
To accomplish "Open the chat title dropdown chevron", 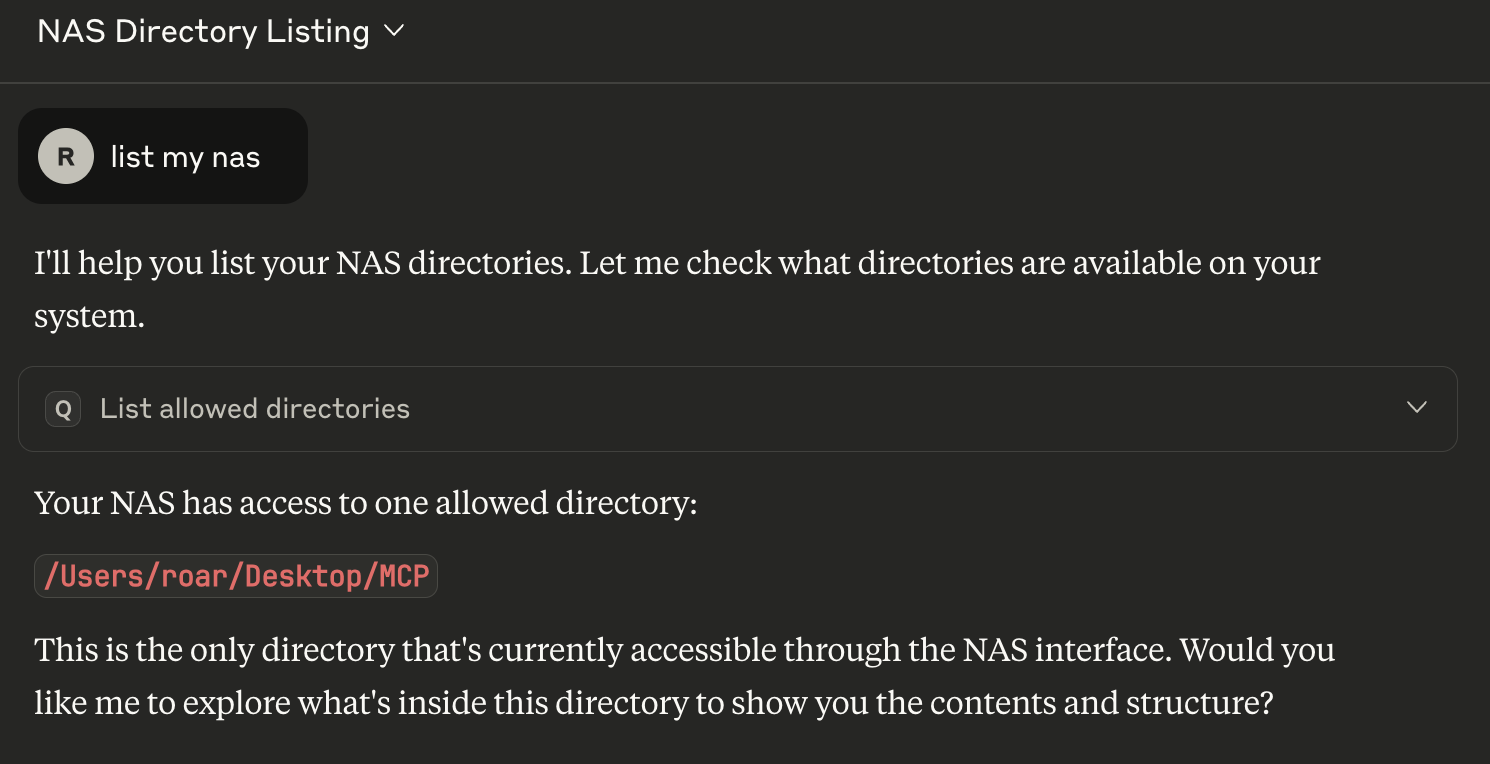I will tap(394, 32).
